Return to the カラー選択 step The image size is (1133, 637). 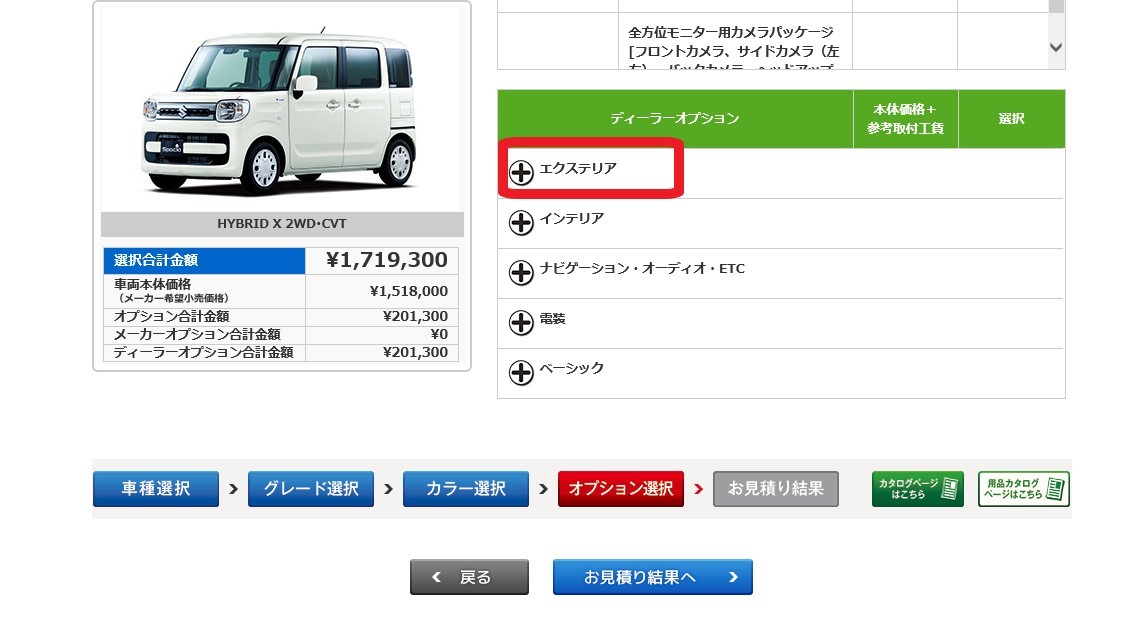465,489
